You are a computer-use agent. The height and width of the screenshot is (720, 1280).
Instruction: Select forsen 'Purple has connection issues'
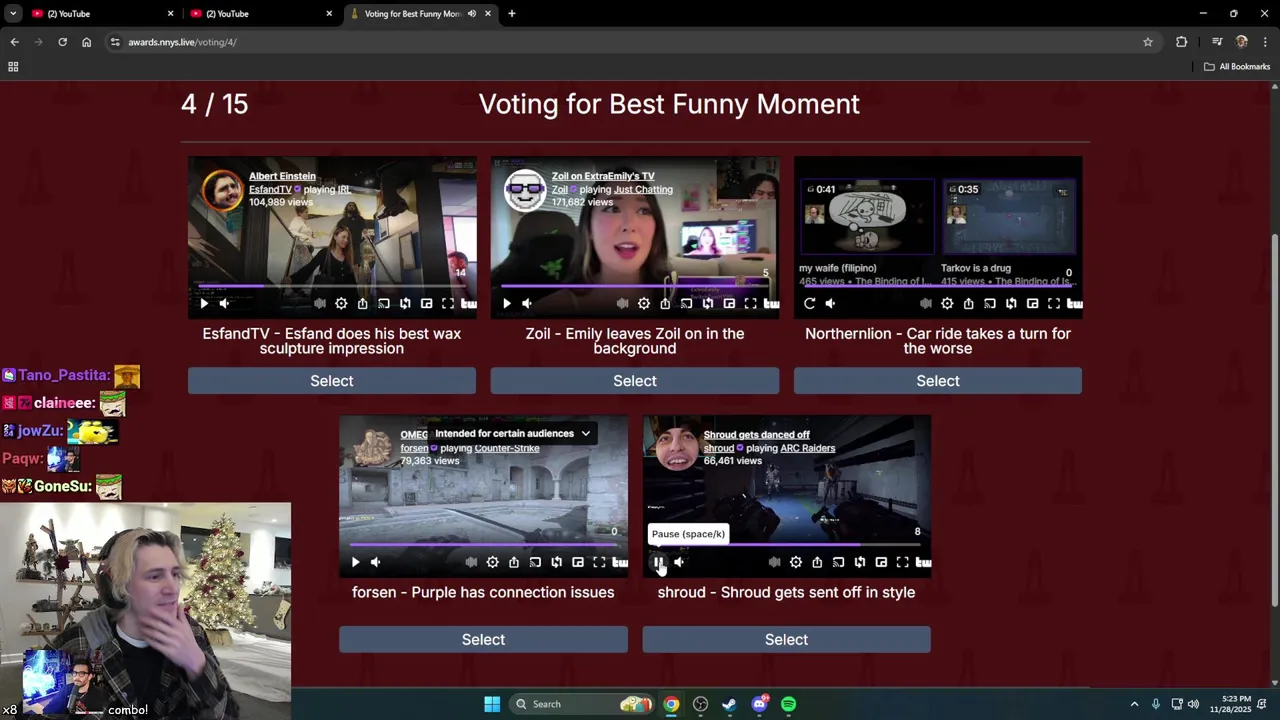click(483, 640)
